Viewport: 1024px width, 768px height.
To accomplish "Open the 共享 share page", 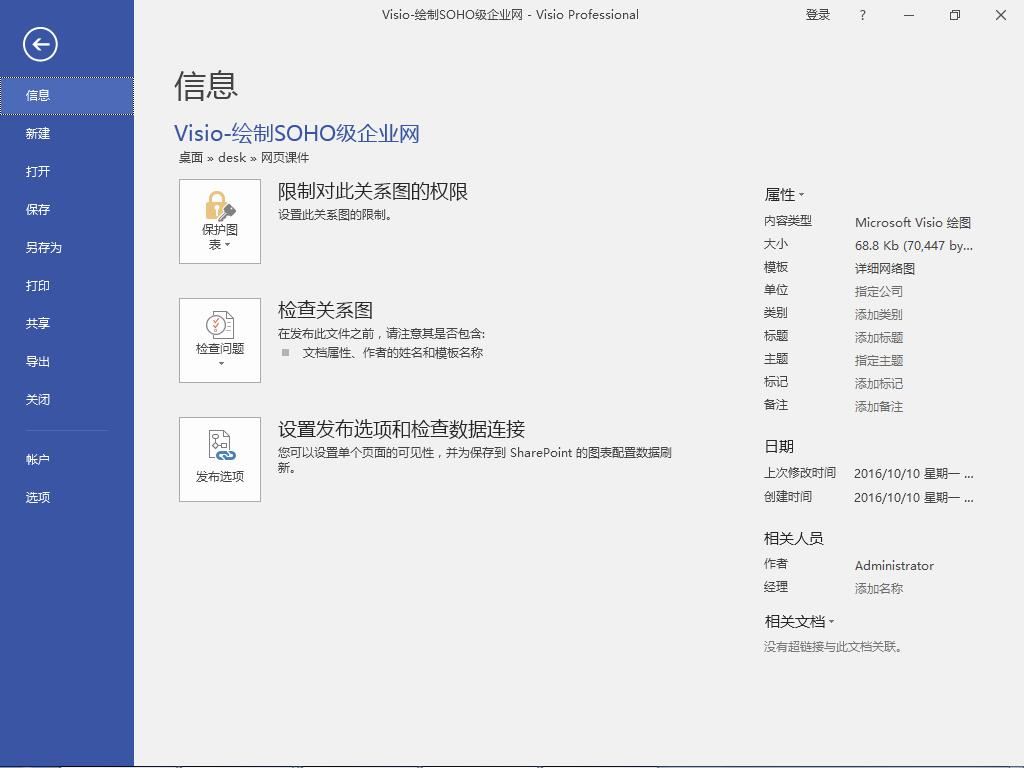I will click(x=67, y=323).
